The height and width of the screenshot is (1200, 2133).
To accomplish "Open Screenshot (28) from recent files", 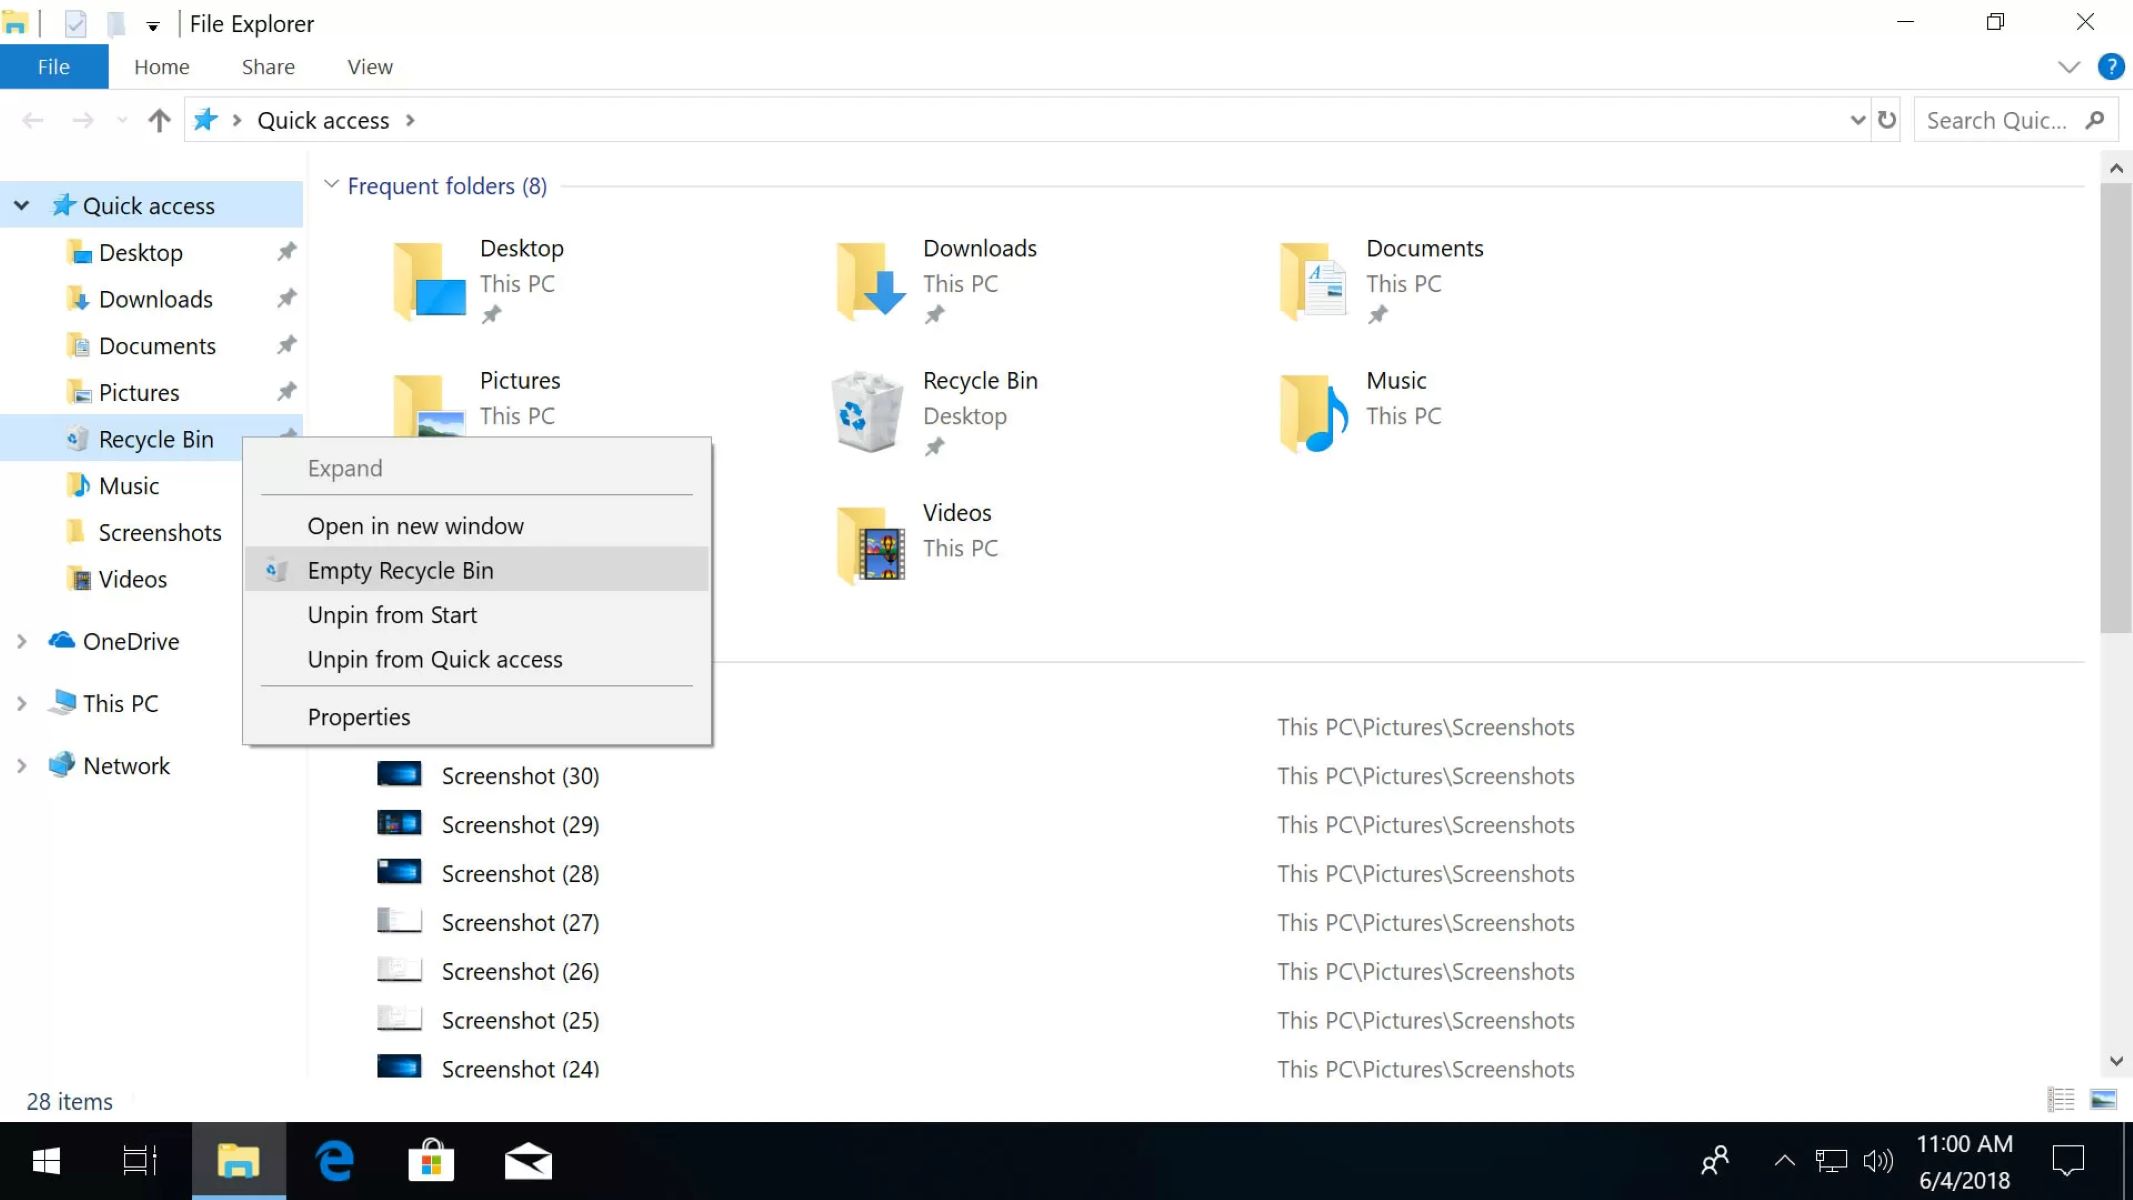I will [x=519, y=874].
